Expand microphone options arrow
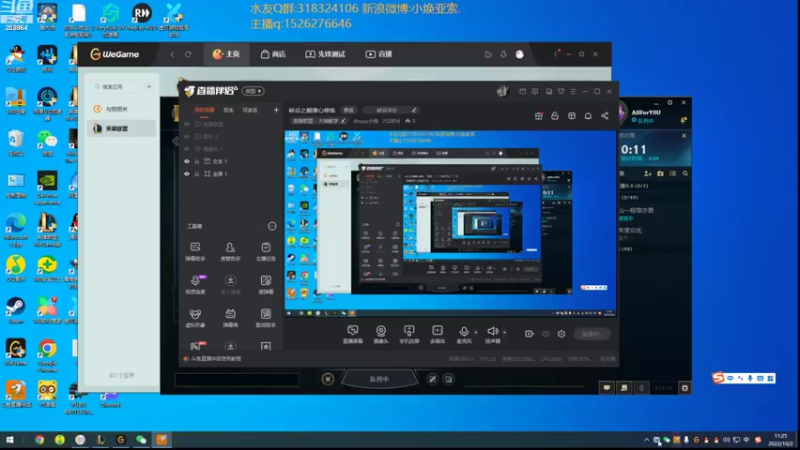The width and height of the screenshot is (800, 450). tap(476, 332)
